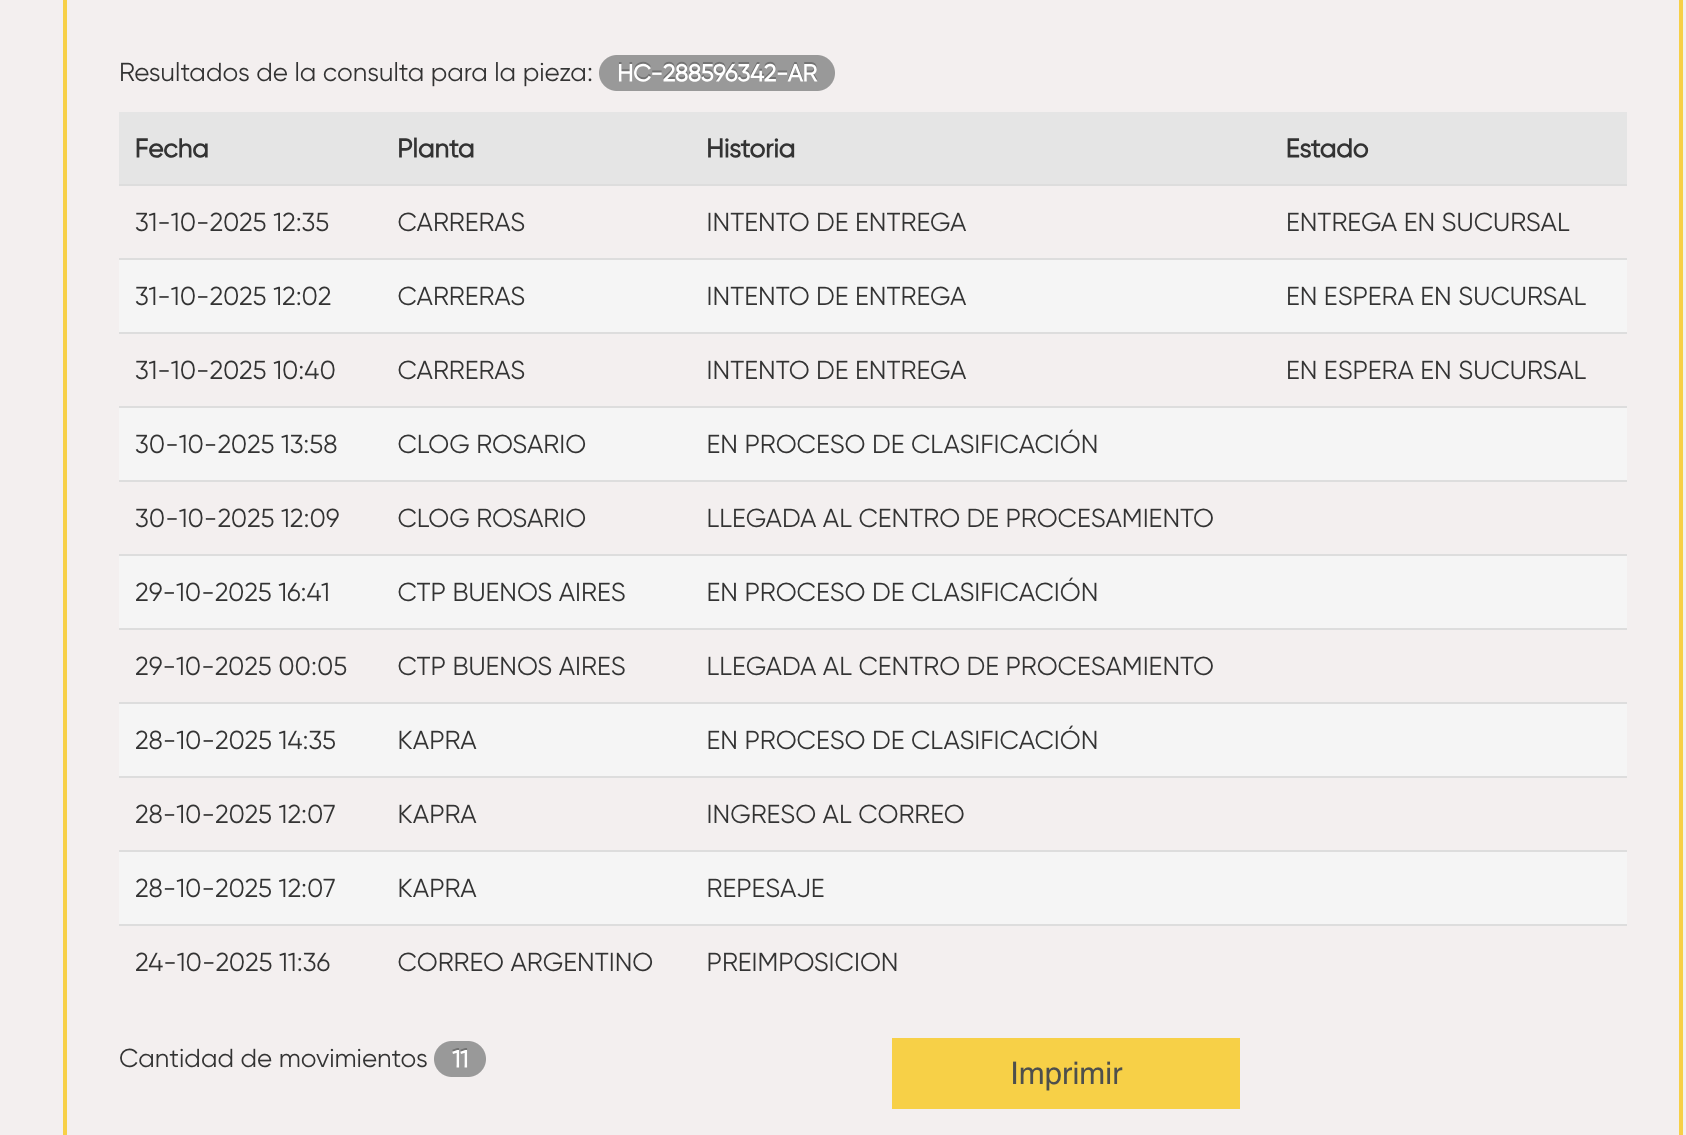This screenshot has height=1135, width=1686.
Task: Click LLEGADA AL CENTRO DE PROCESAMIENTO for CLOG ROSARIO
Action: click(x=959, y=518)
